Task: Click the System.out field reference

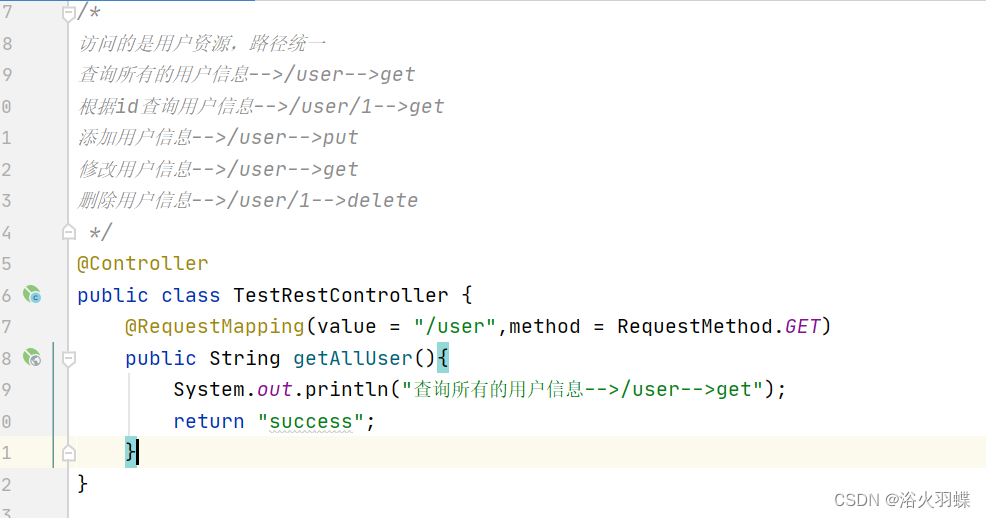Action: tap(233, 390)
